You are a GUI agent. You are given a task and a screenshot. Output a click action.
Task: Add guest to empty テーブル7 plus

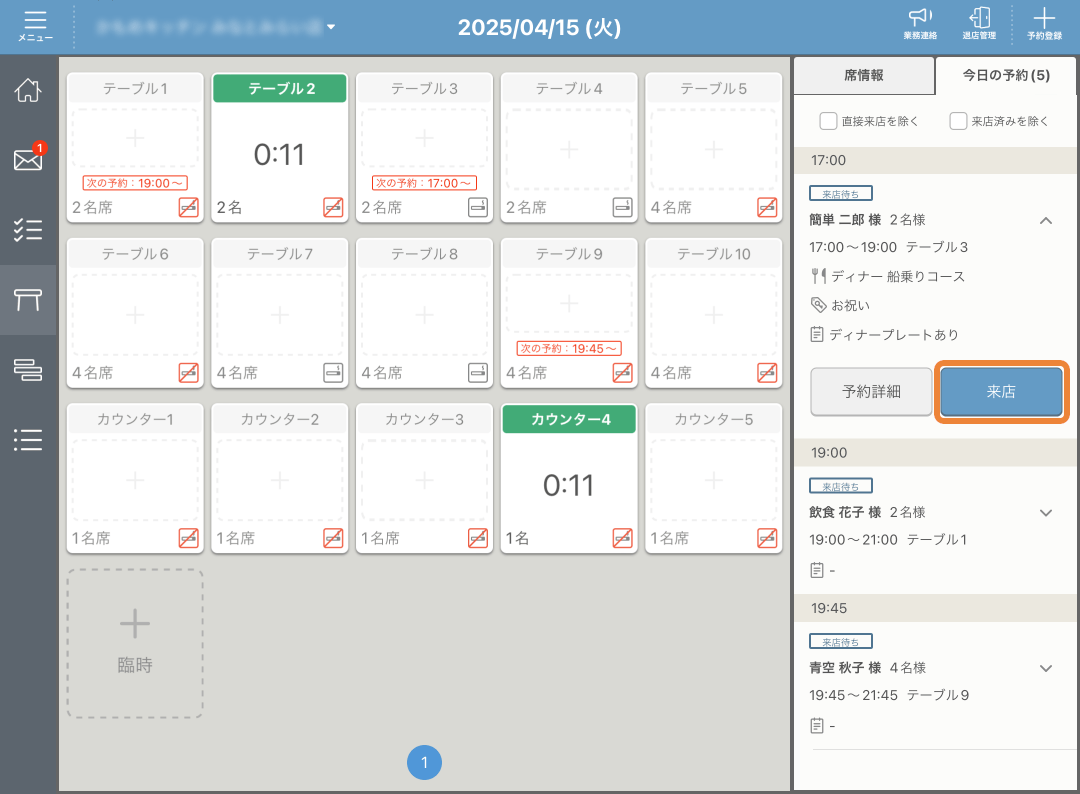280,315
